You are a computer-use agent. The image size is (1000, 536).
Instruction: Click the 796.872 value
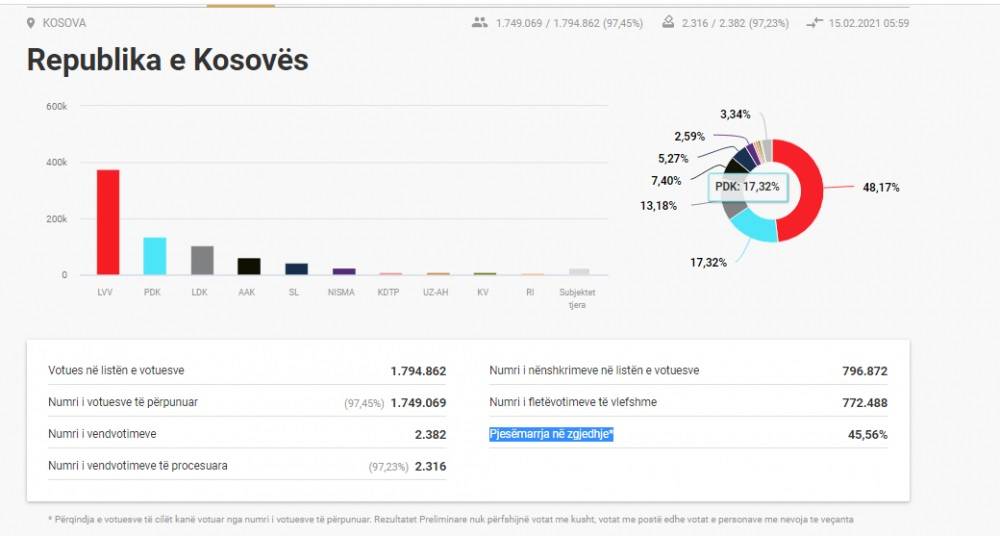[x=865, y=371]
